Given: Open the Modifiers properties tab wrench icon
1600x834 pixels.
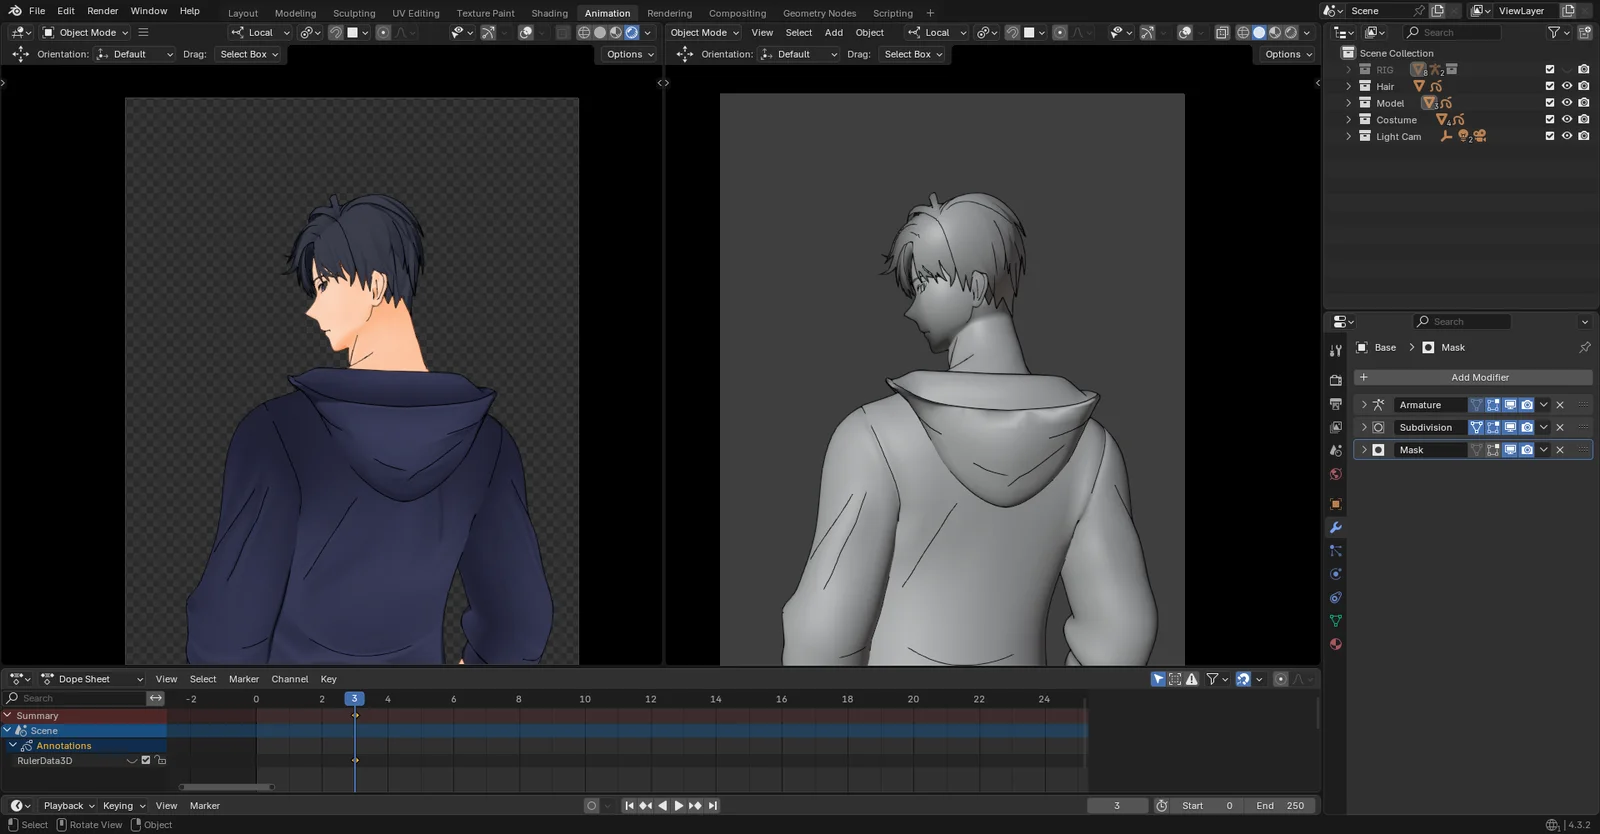Looking at the screenshot, I should point(1335,527).
